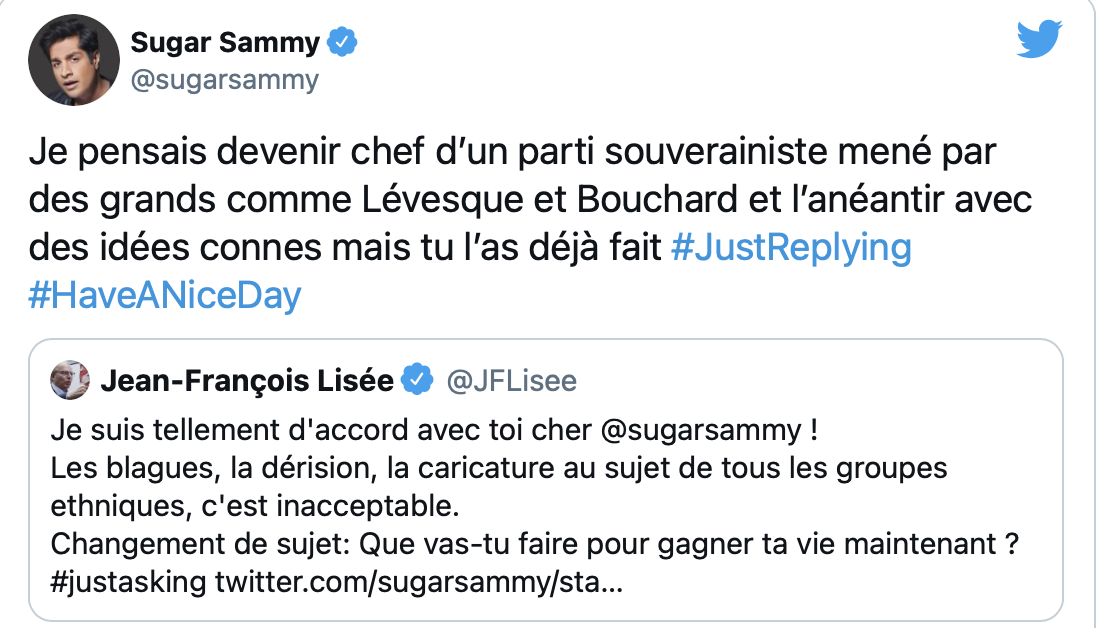Screen dimensions: 1096x628
Task: Open the #HaveANiceDay hashtag
Action: tap(165, 296)
